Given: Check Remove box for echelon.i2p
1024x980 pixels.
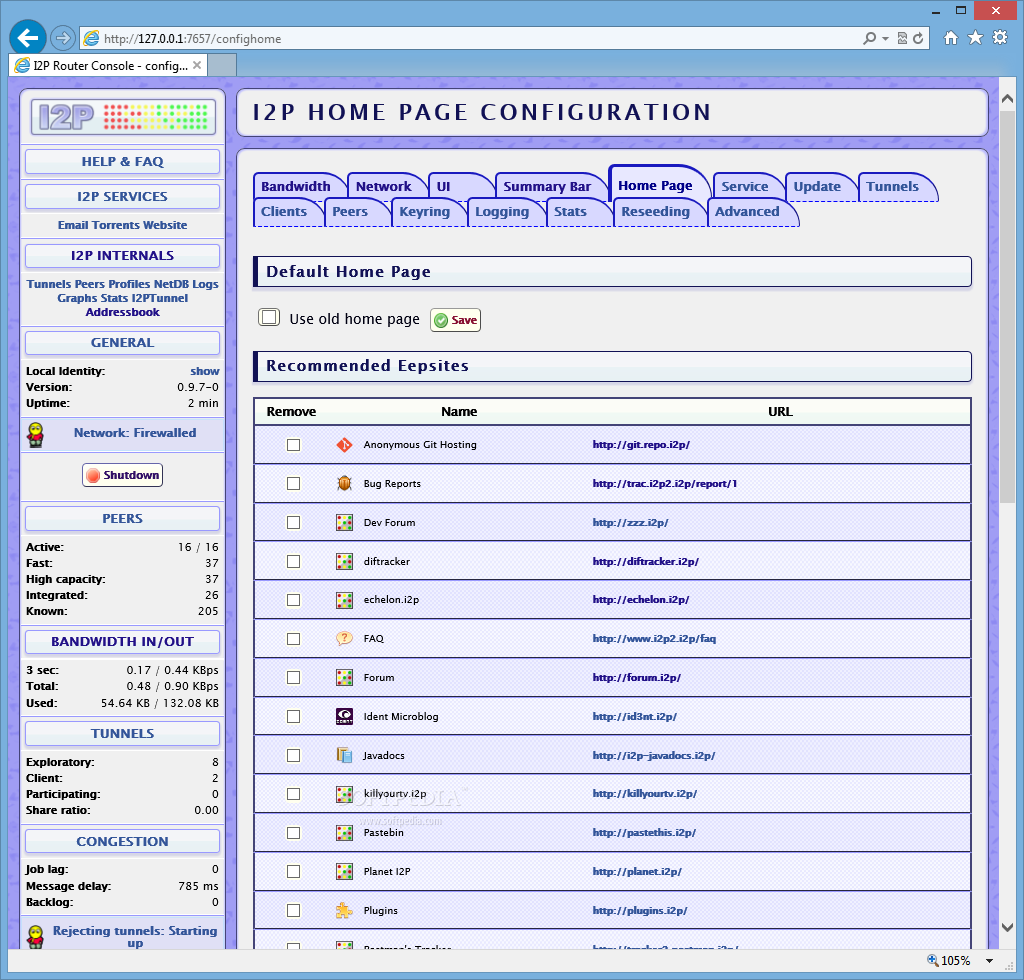Looking at the screenshot, I should point(294,600).
